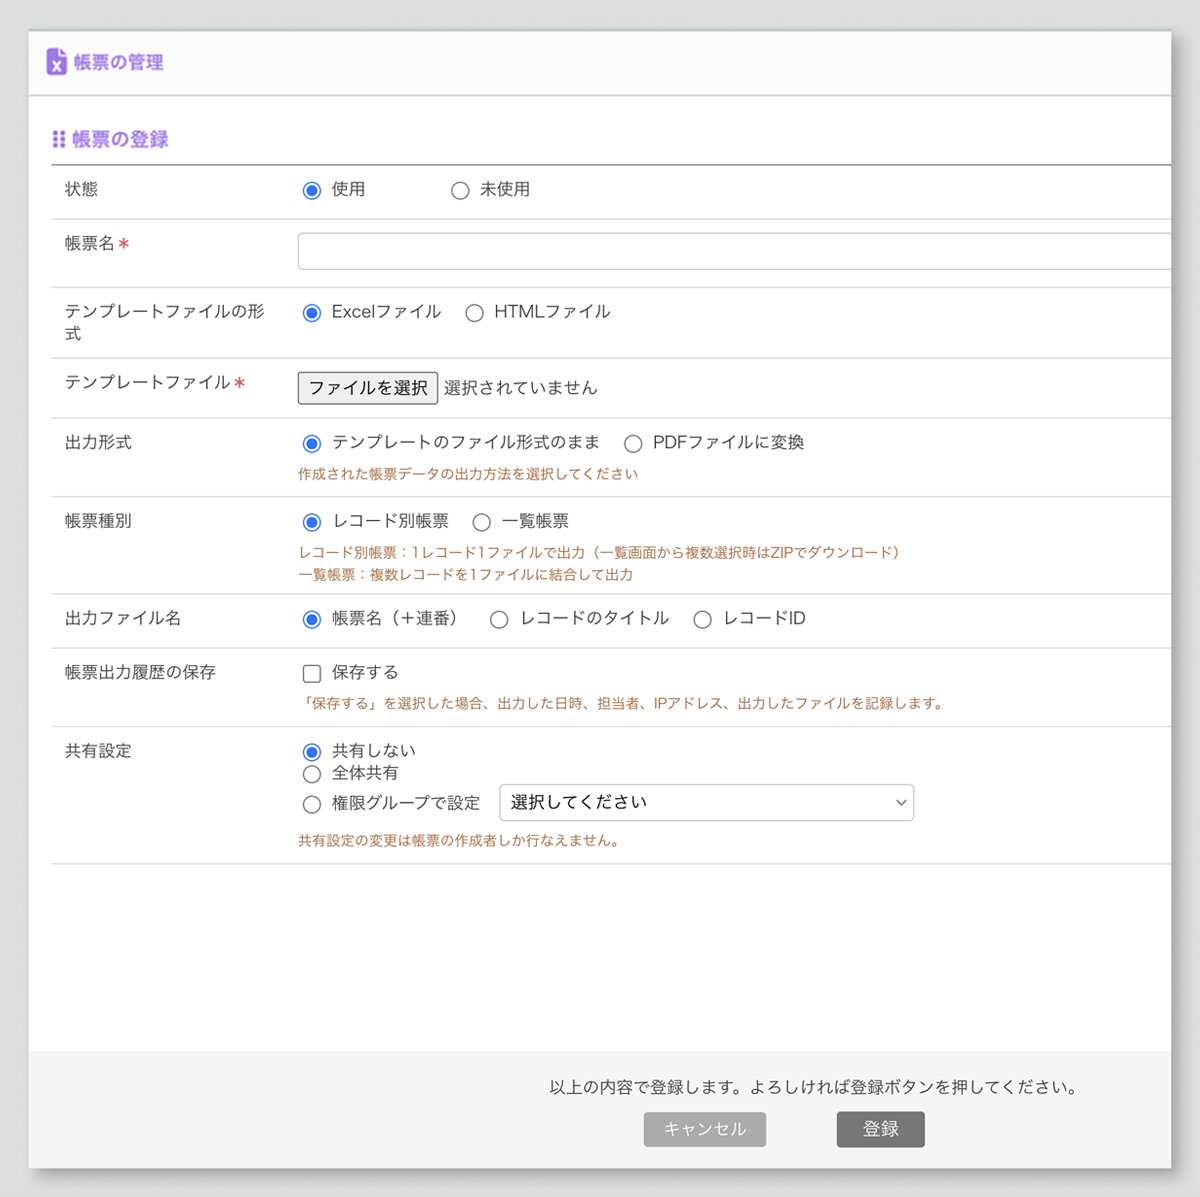The height and width of the screenshot is (1197, 1200).
Task: Click the grid icon next to 帳票の登録
Action: click(57, 139)
